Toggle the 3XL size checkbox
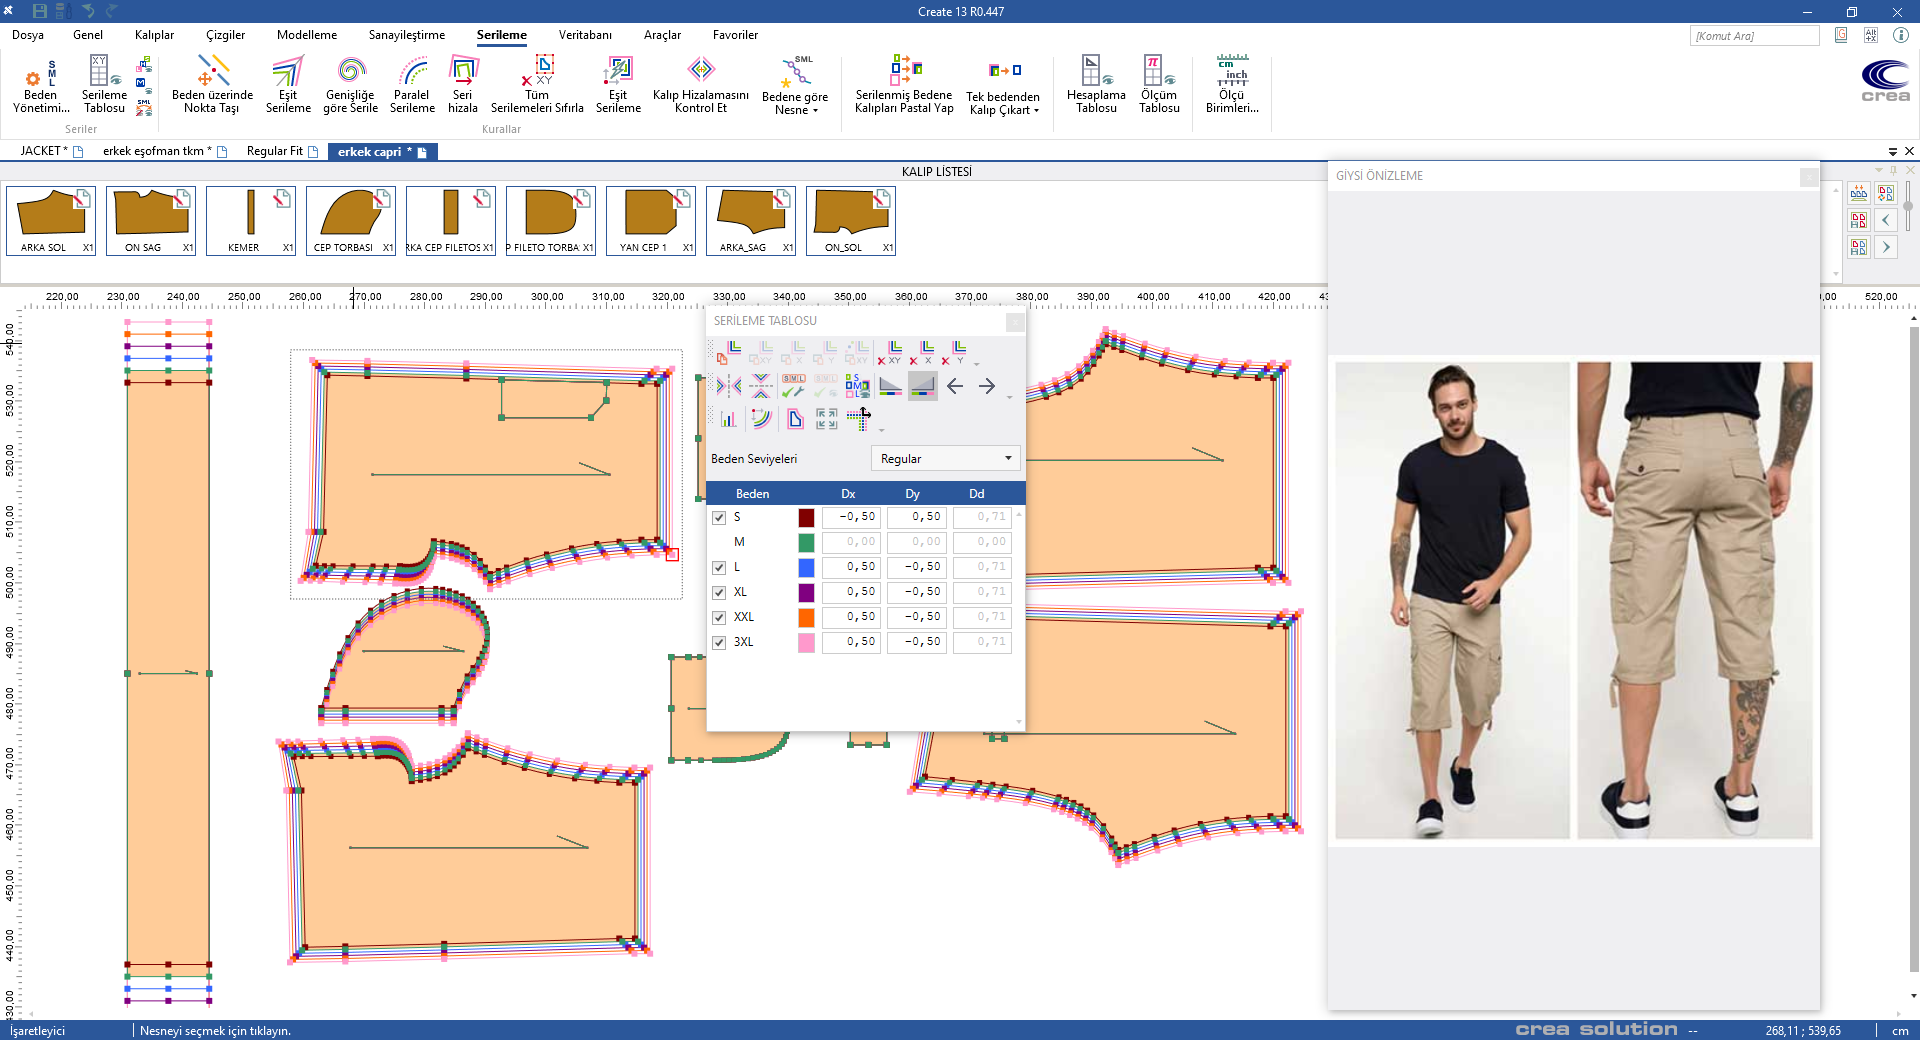 click(x=719, y=643)
